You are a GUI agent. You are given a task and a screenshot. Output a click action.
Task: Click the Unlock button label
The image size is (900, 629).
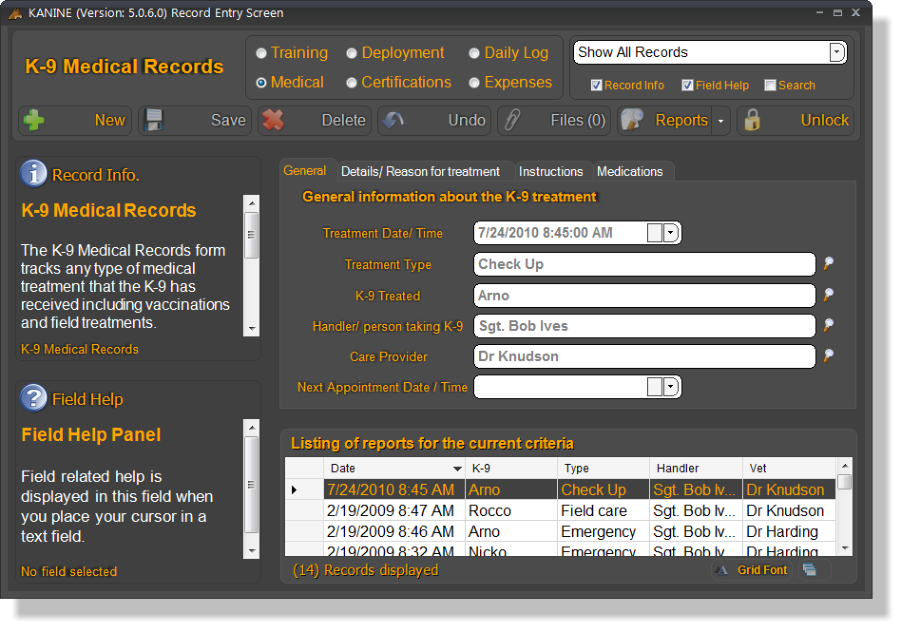(824, 120)
